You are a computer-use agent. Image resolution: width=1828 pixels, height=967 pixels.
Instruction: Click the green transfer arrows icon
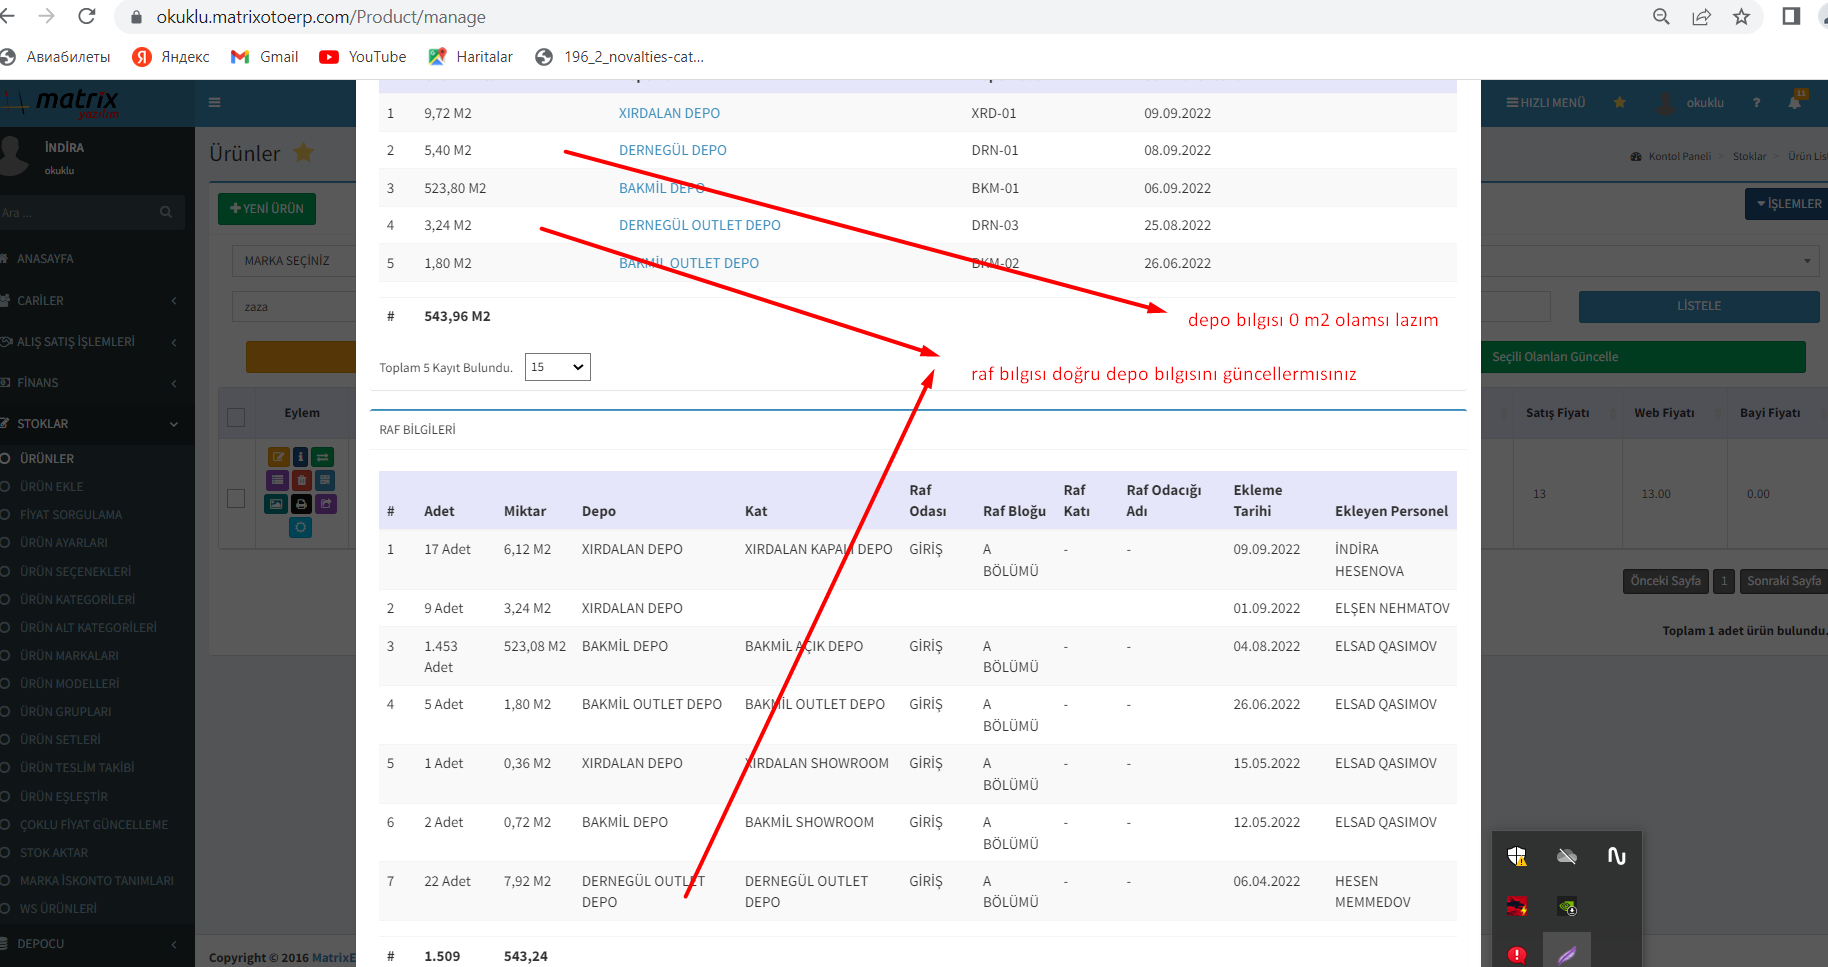[x=323, y=457]
